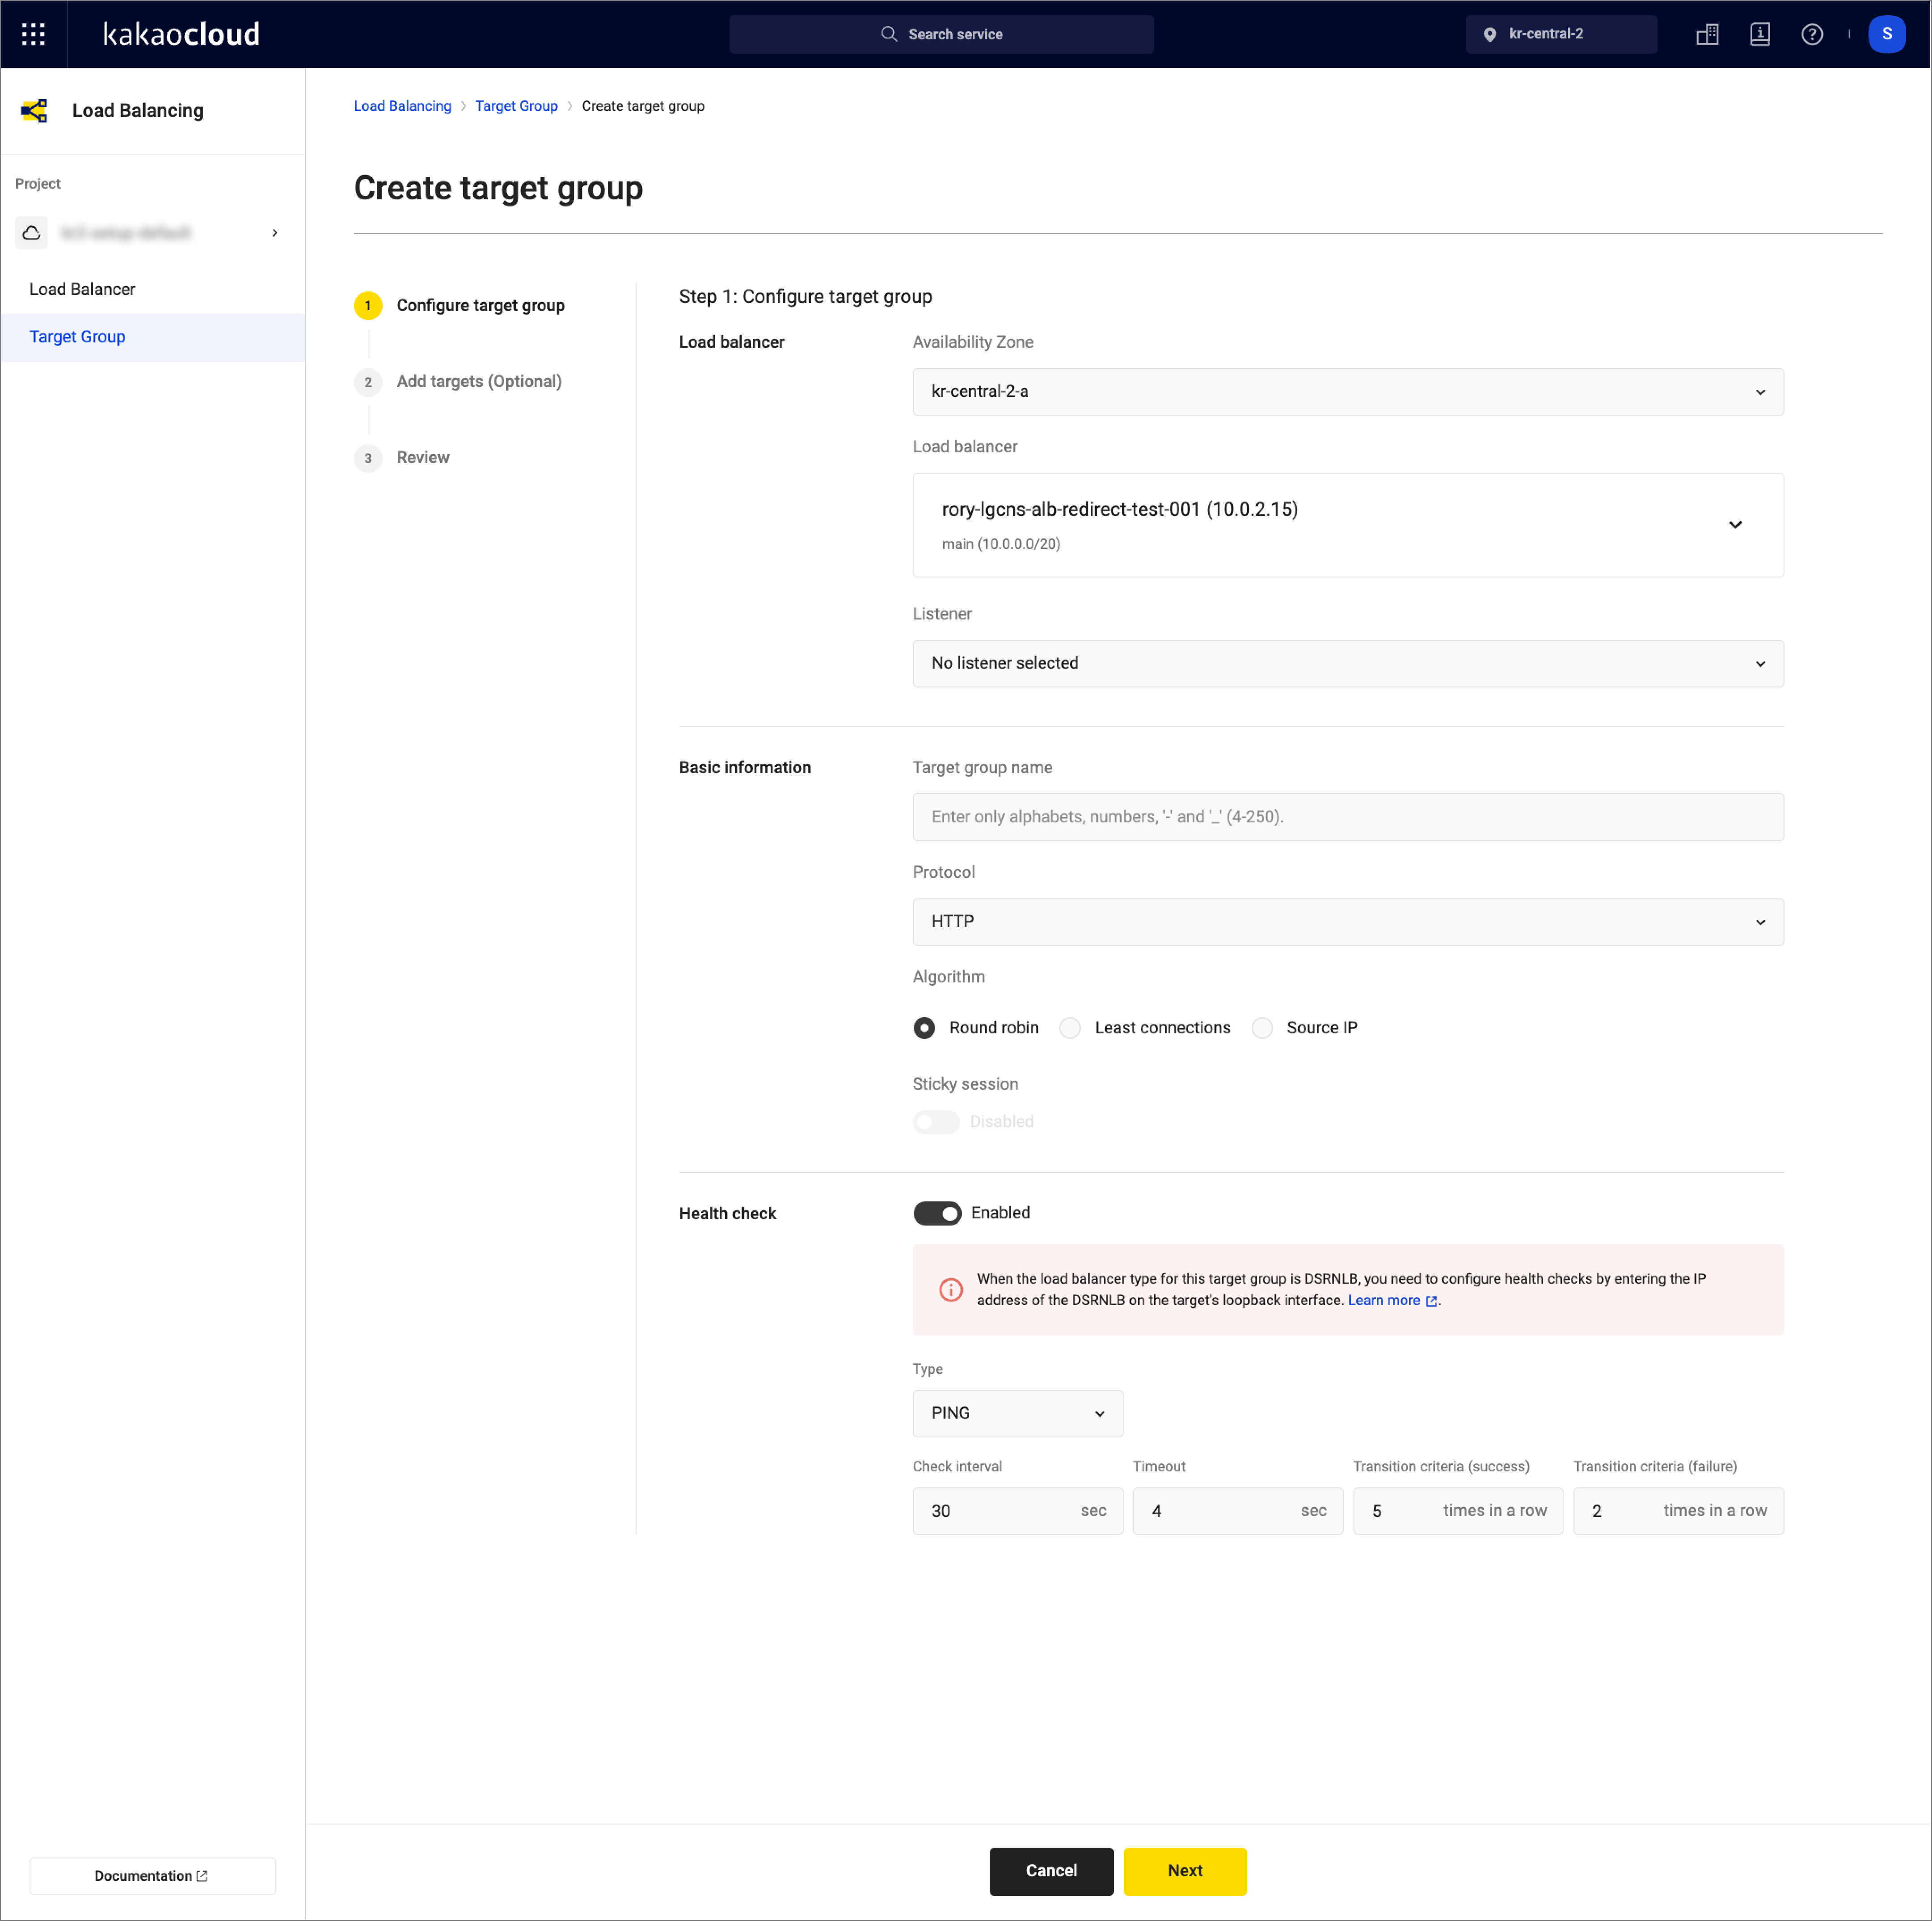Open the account info badge icon

pos(1759,34)
